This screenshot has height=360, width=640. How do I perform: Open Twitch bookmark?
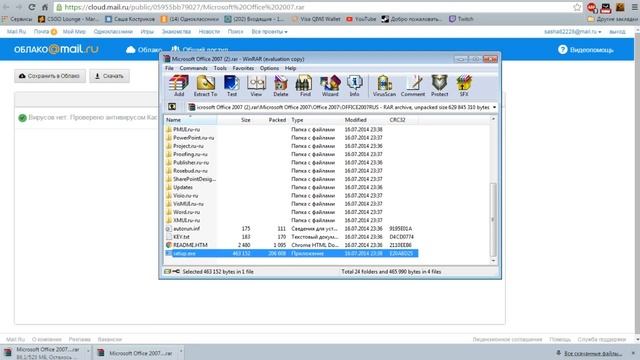461,19
